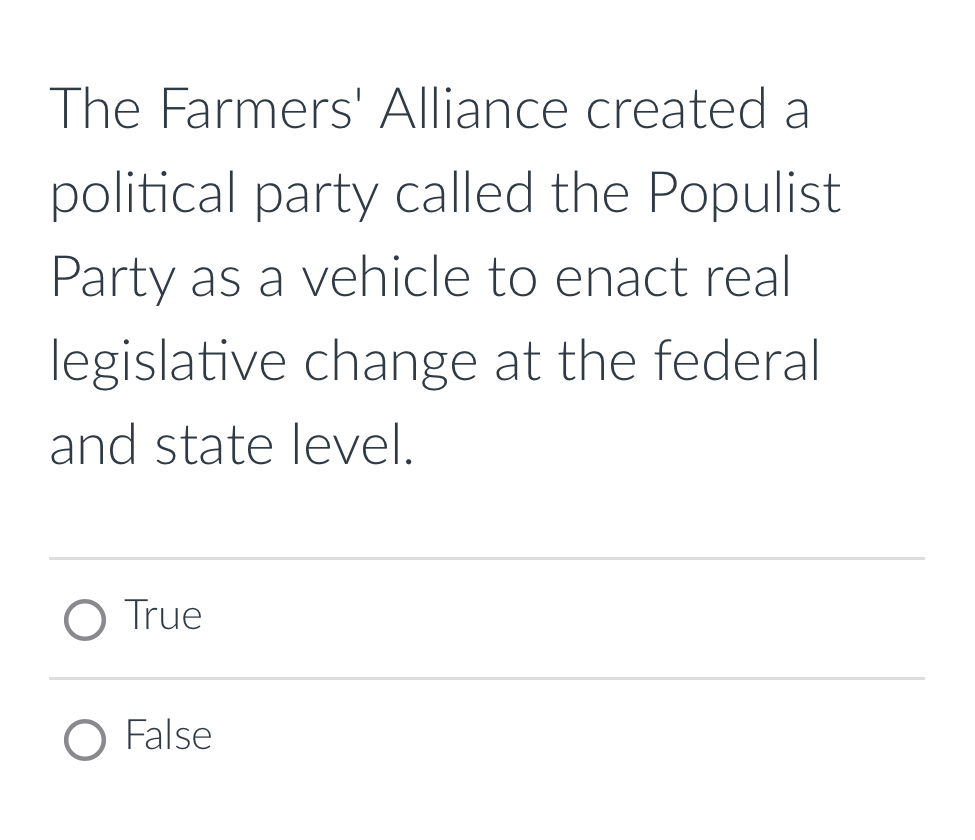Select the True radio button
975x840 pixels.
click(x=85, y=620)
